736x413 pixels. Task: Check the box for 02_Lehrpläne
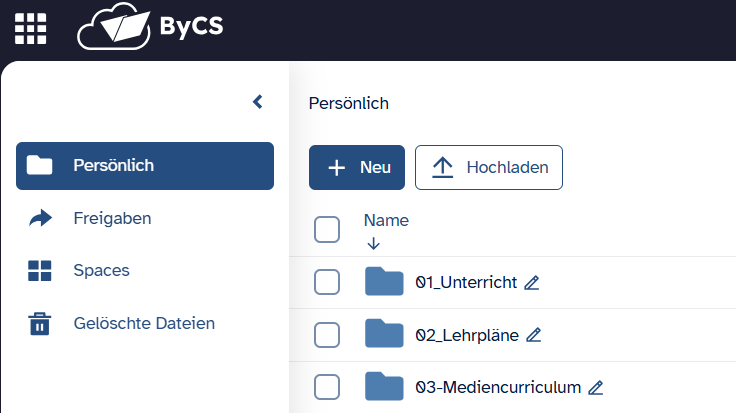coord(327,334)
